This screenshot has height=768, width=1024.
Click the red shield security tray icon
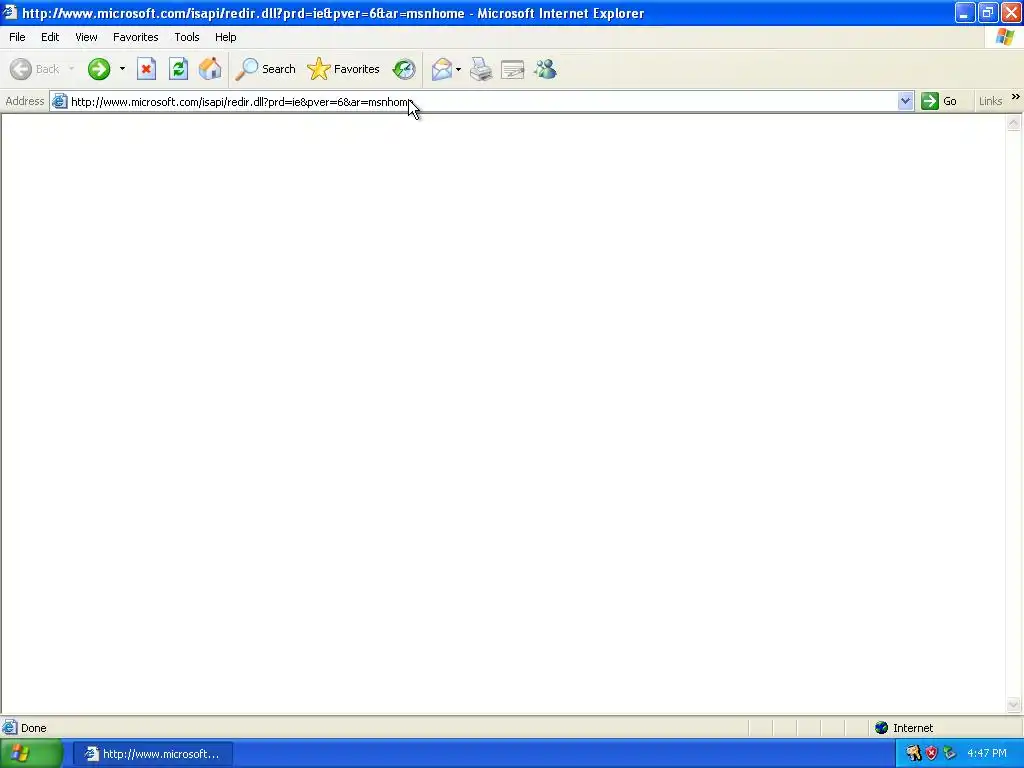click(931, 754)
